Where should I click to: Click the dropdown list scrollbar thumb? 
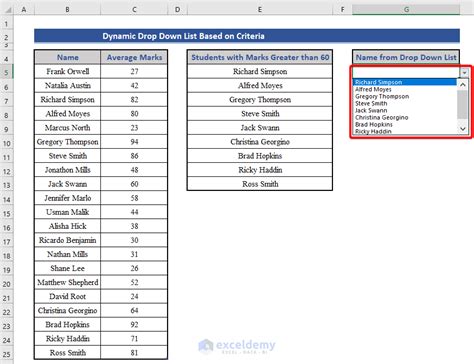[x=463, y=104]
